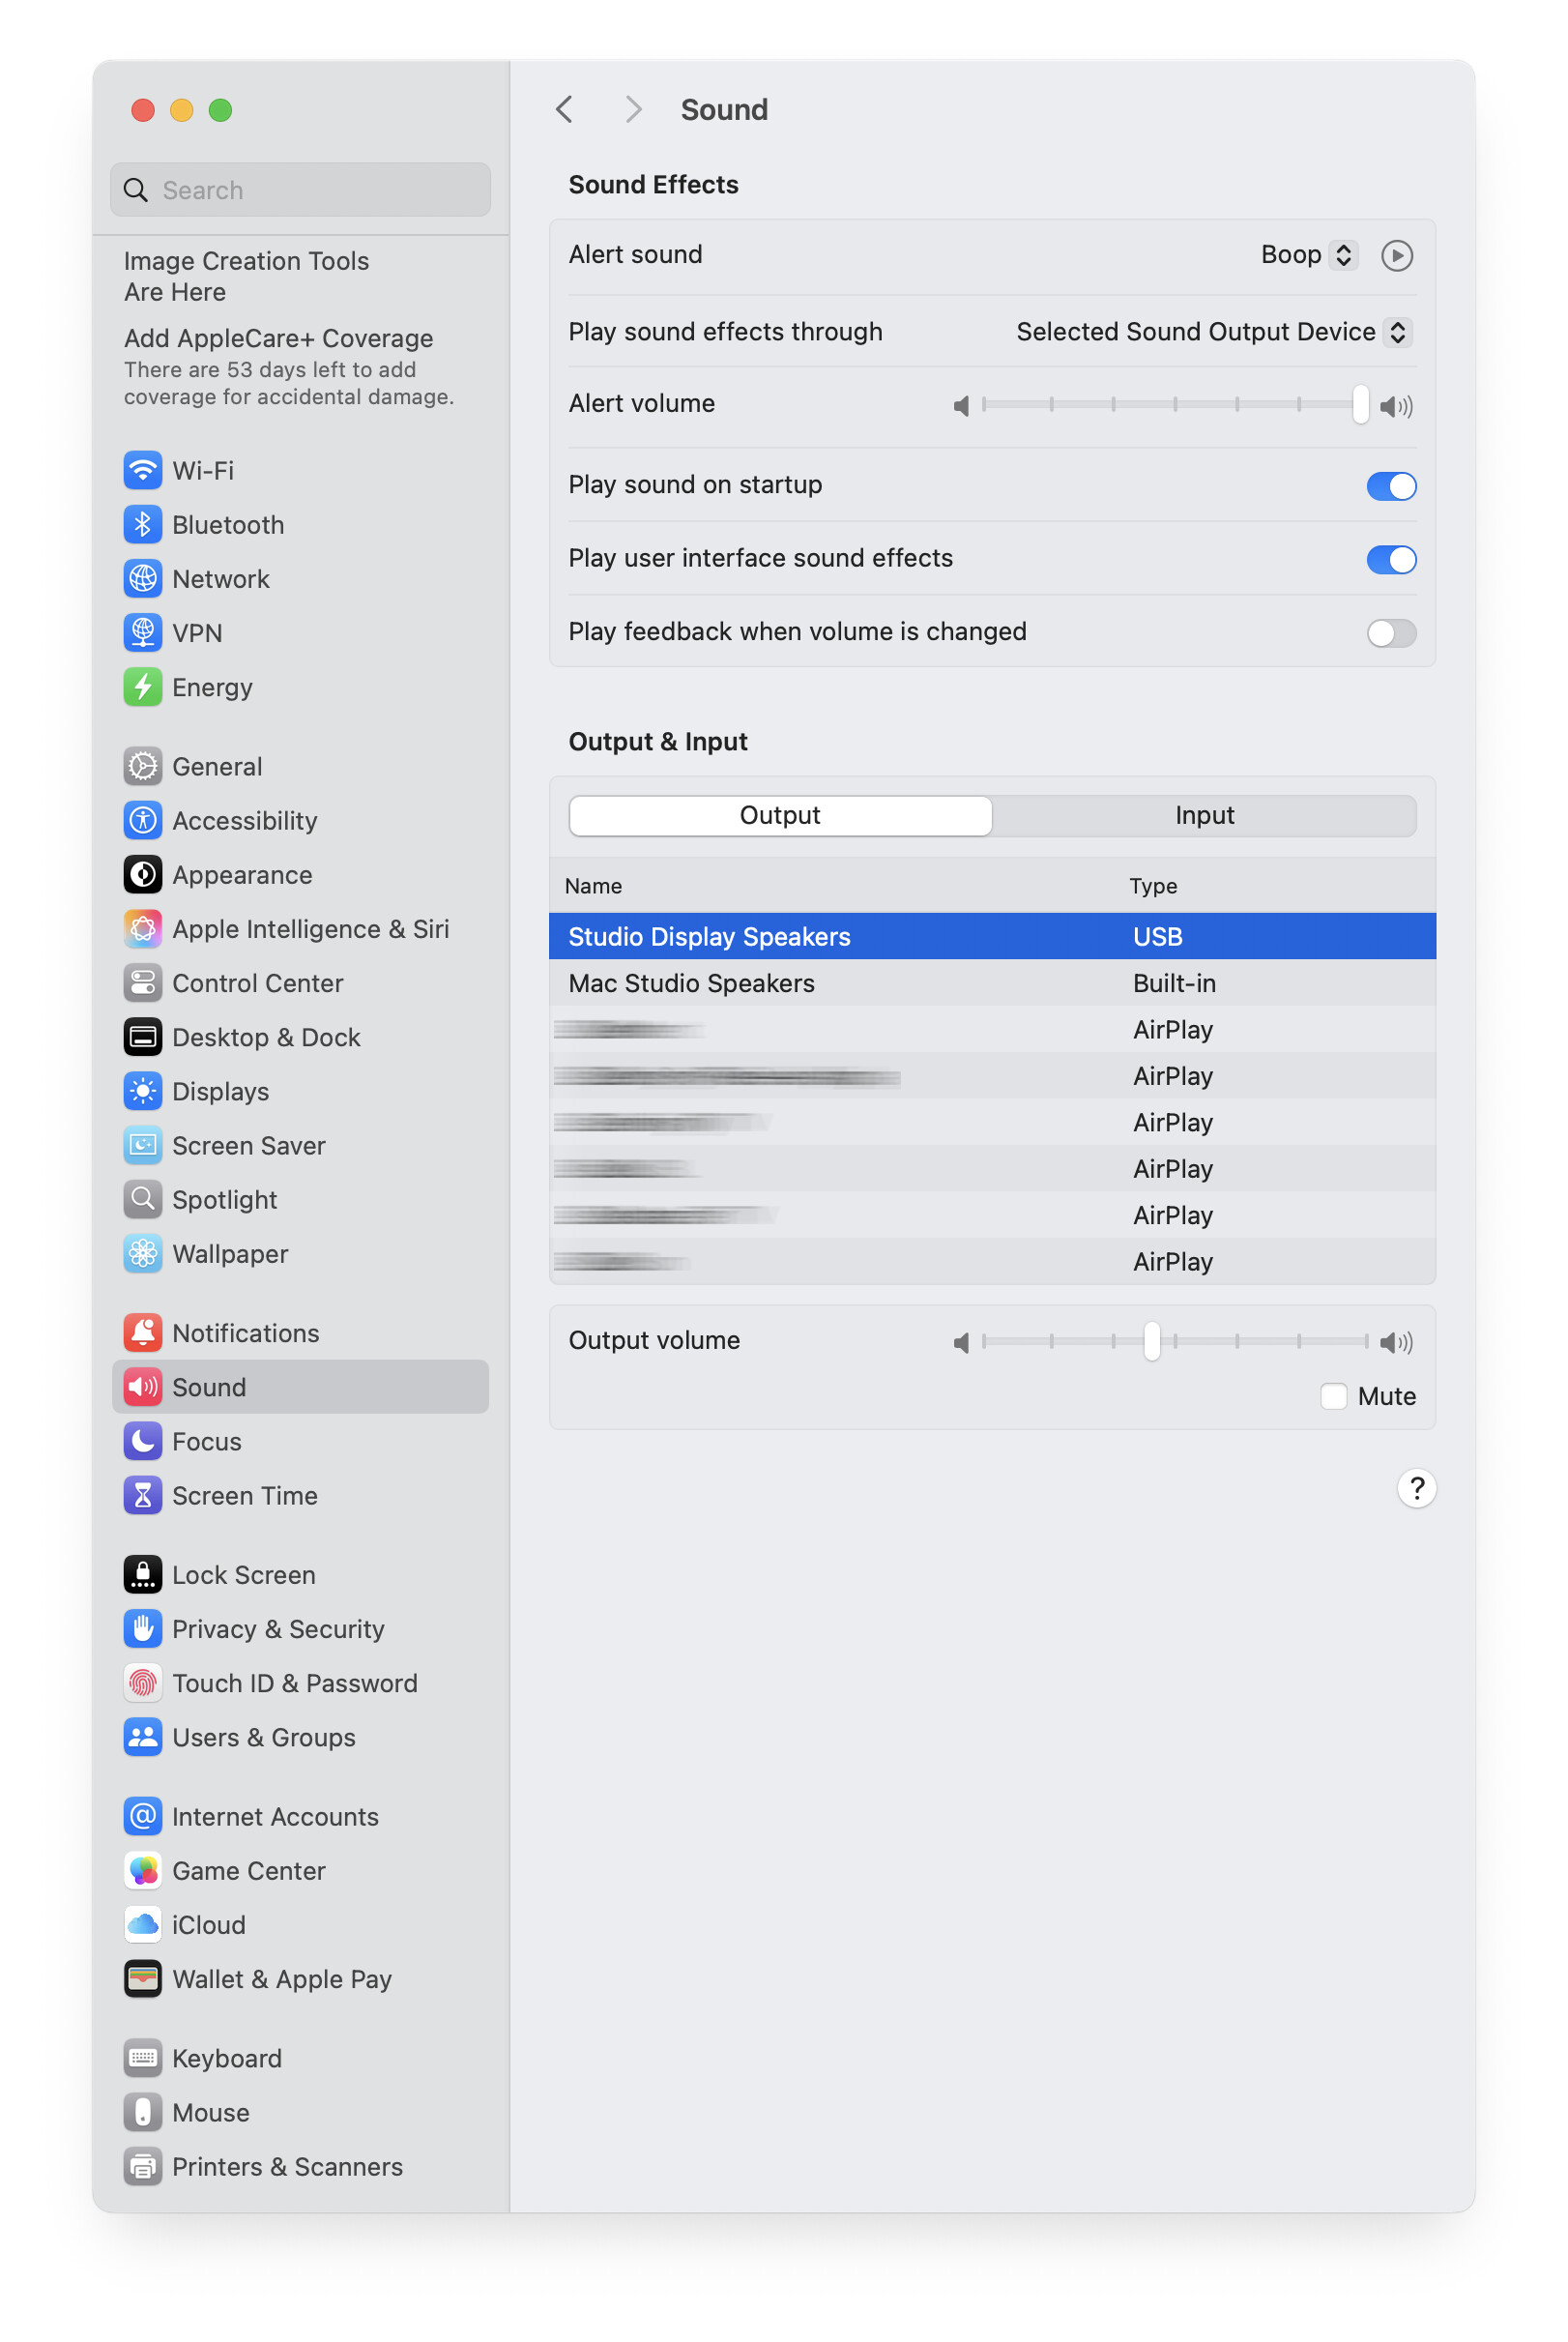Open Privacy & Security pane
Viewport: 1568px width, 2342px height.
point(300,1629)
